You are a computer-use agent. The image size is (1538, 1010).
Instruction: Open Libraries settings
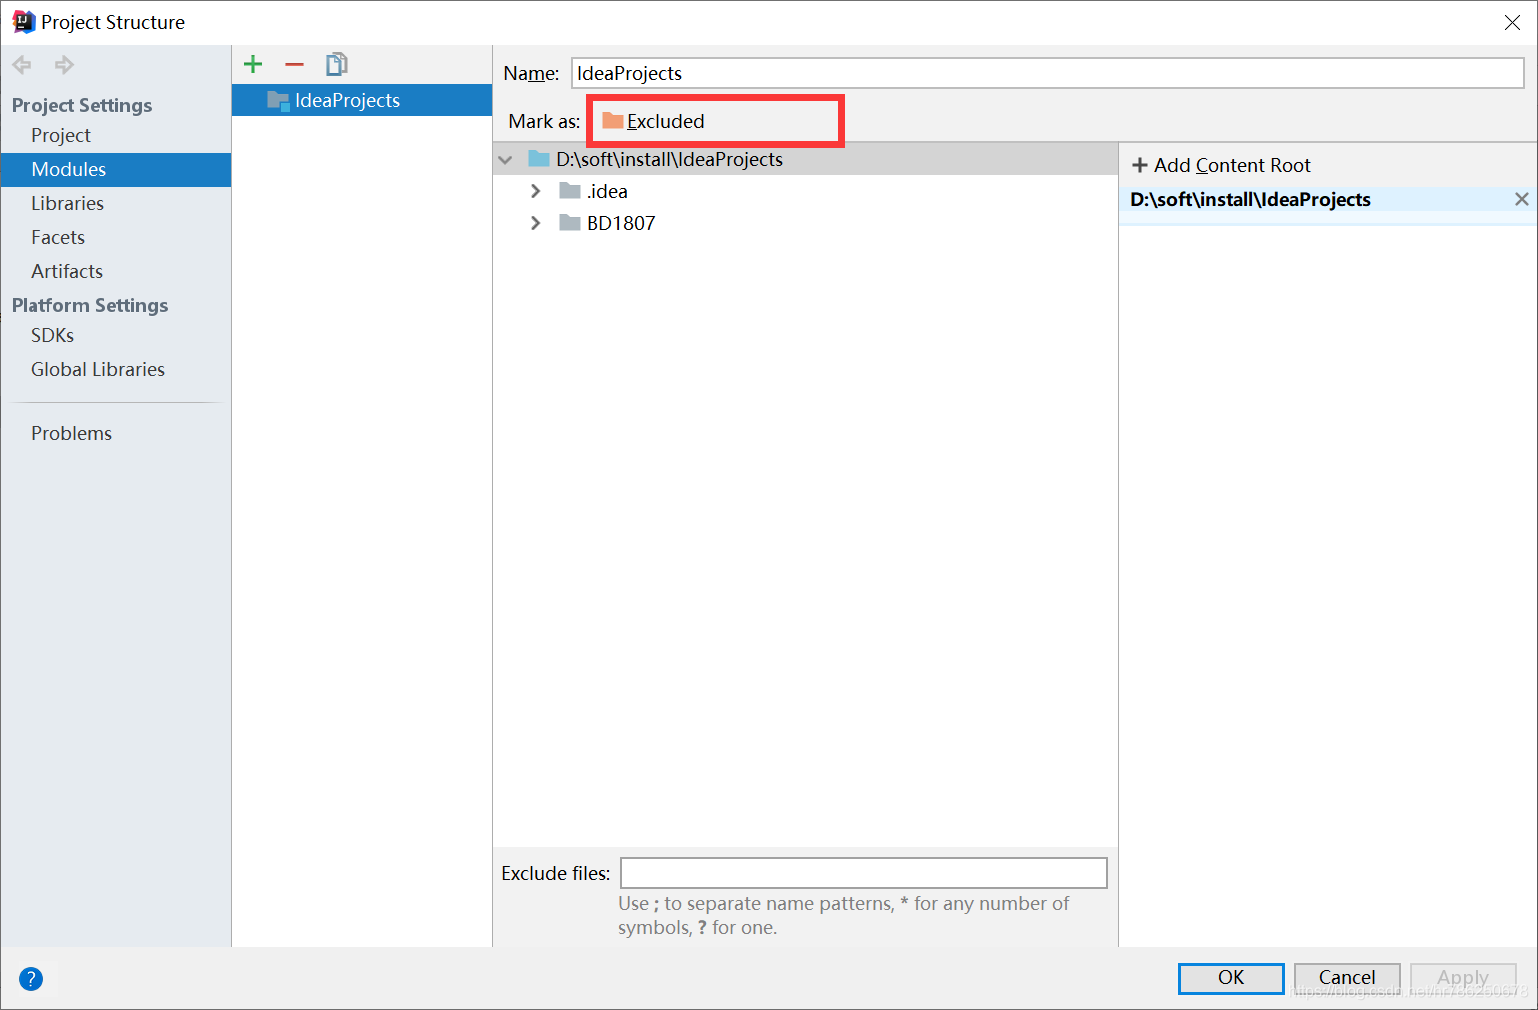click(67, 203)
